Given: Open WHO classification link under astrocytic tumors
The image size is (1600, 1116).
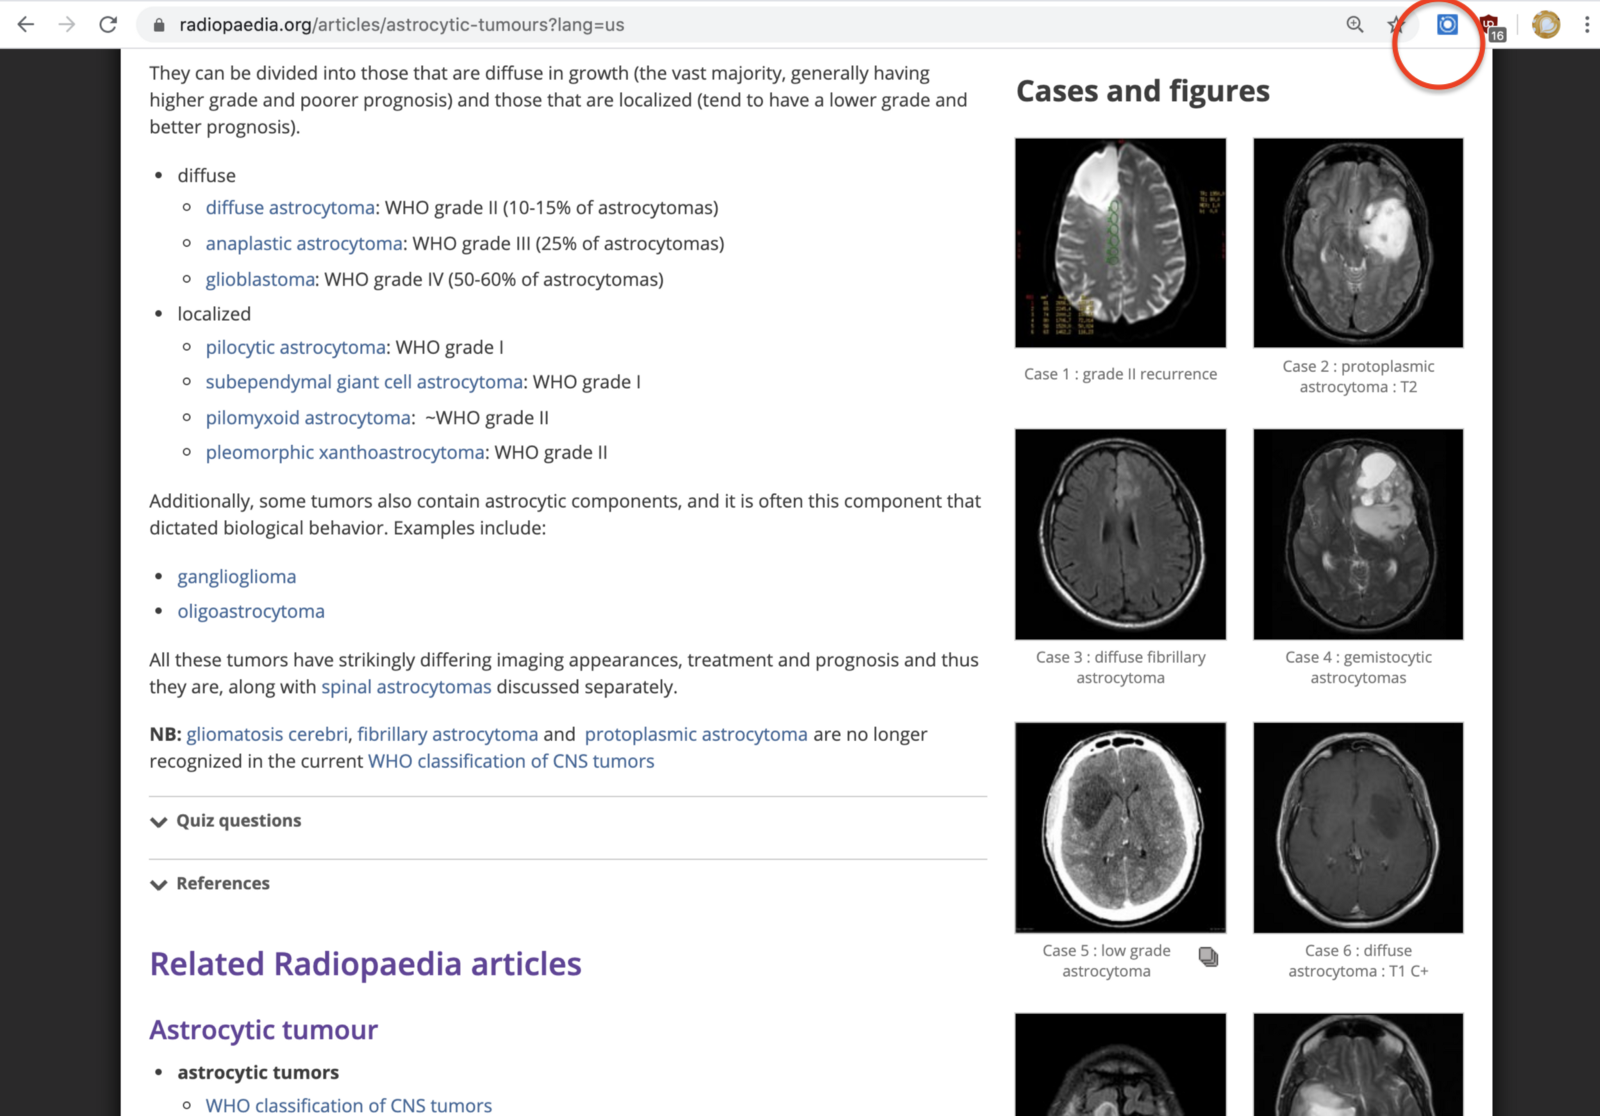Looking at the screenshot, I should pyautogui.click(x=348, y=1105).
